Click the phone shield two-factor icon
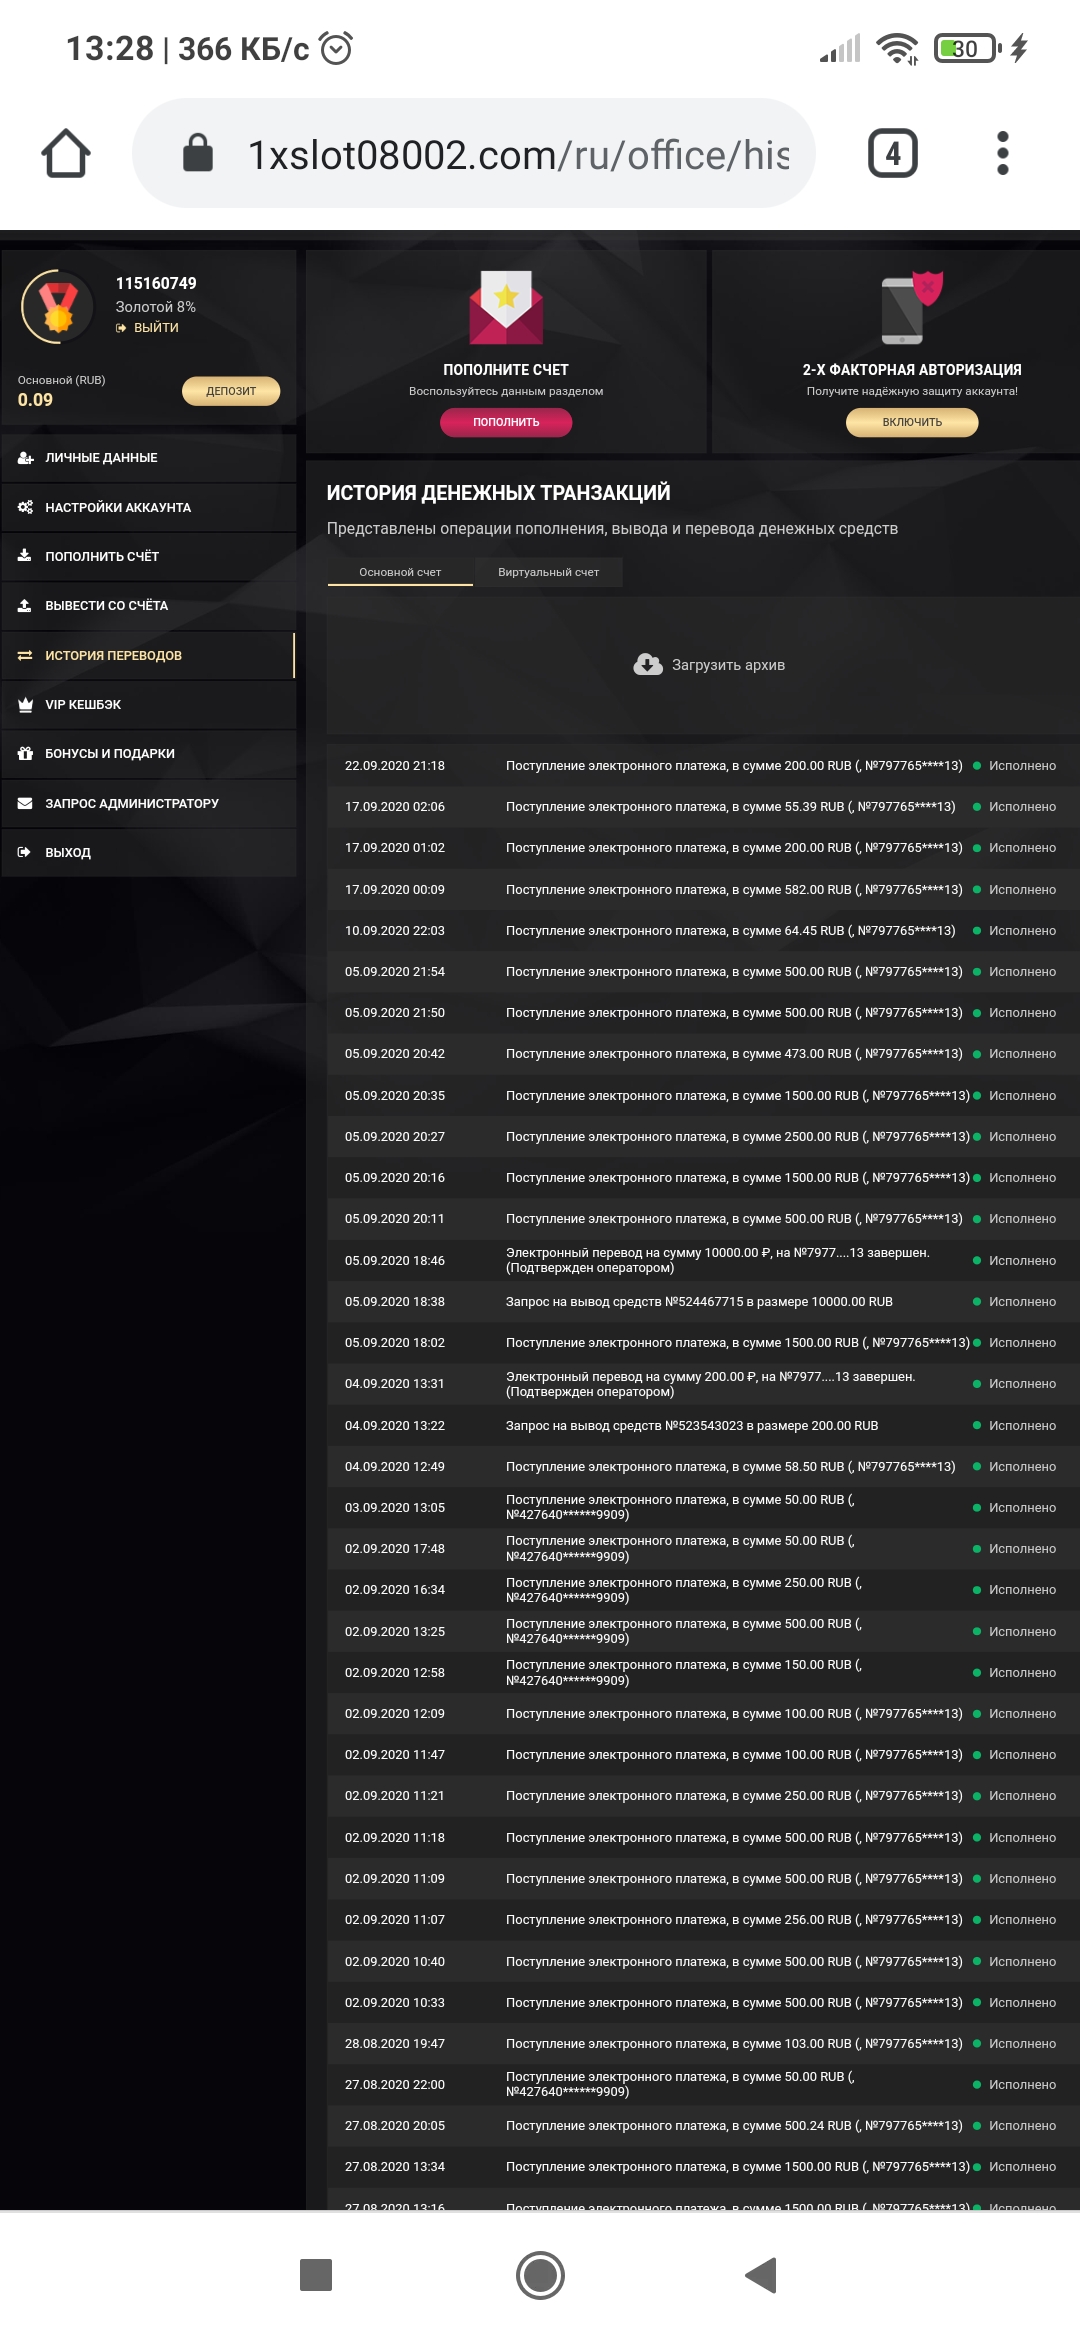1080x2340 pixels. [x=911, y=308]
